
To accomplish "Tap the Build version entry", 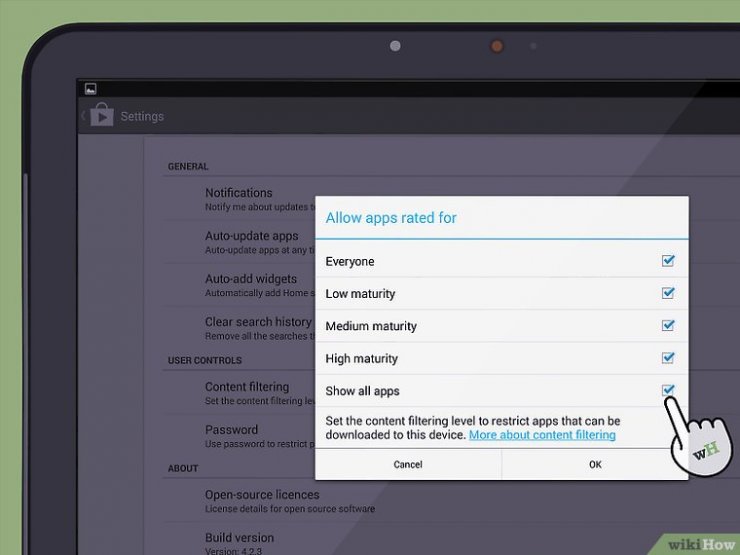I will click(239, 543).
